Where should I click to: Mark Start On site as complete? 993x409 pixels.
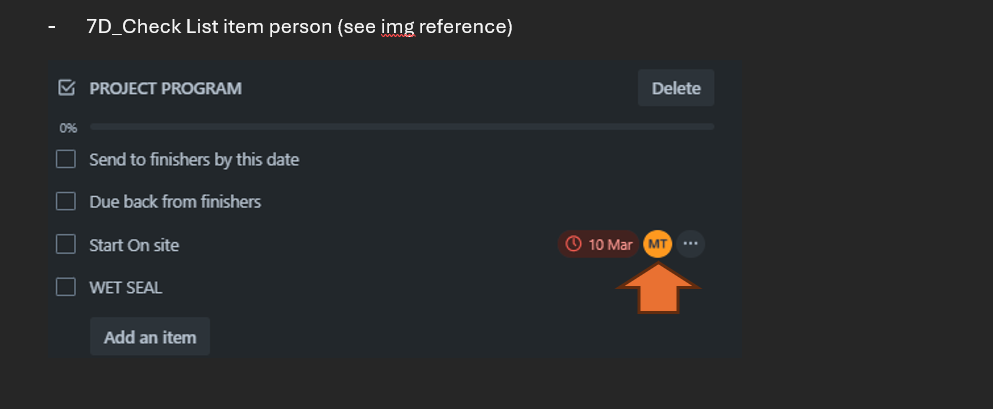(66, 244)
